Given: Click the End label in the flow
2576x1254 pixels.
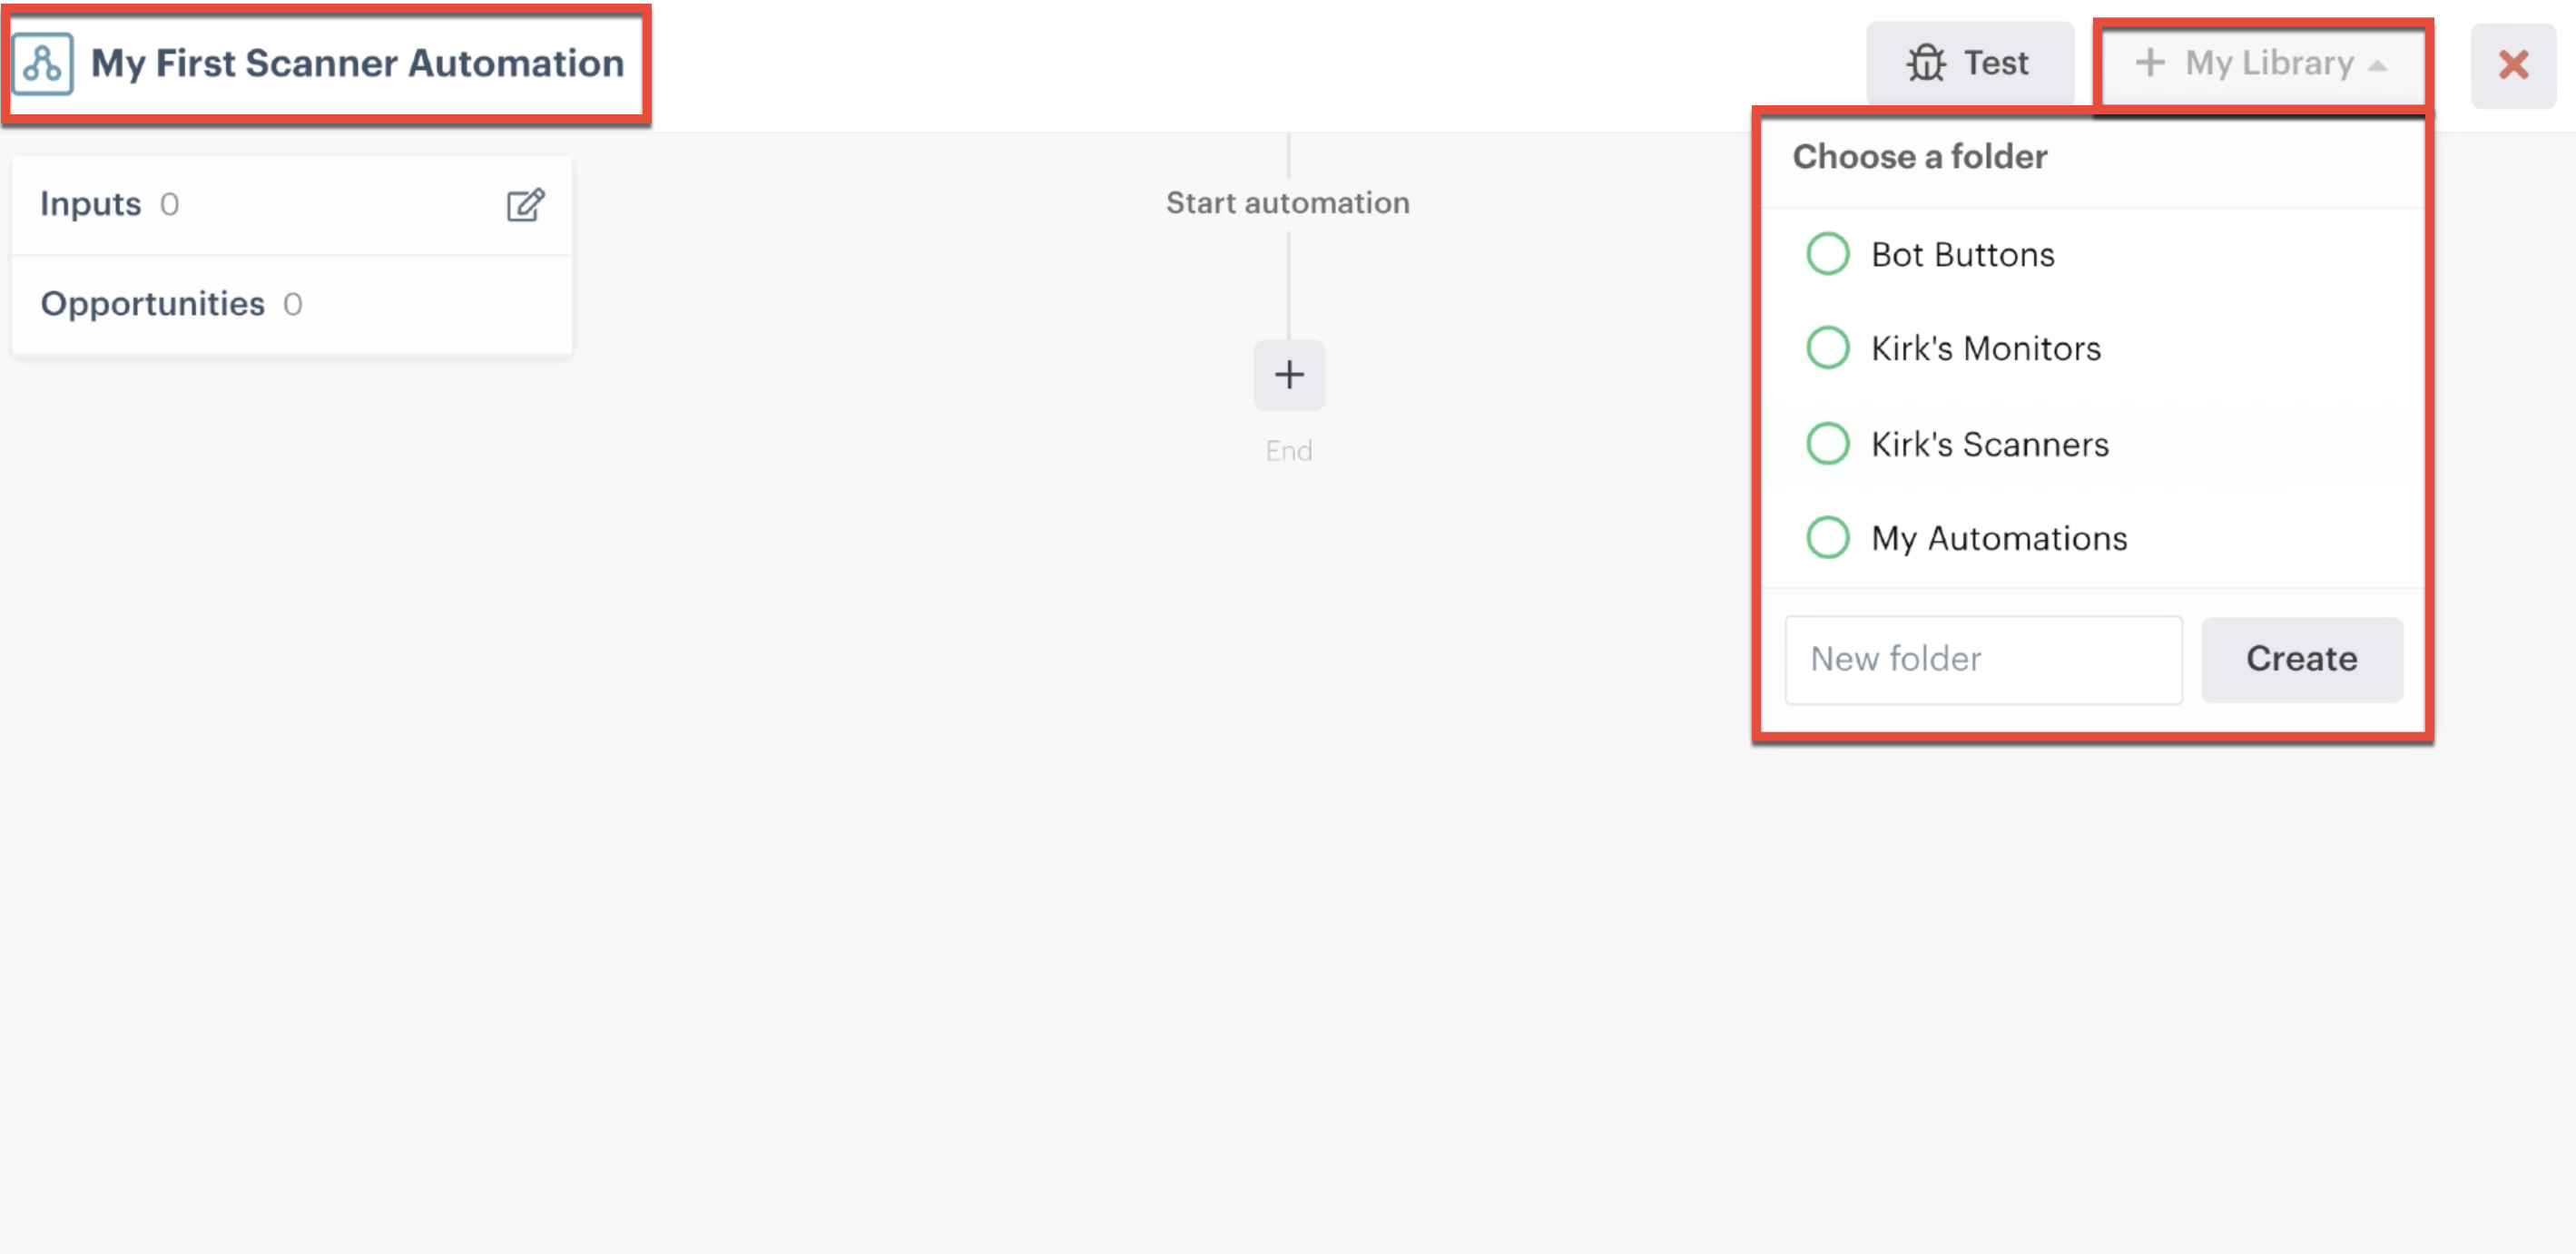Looking at the screenshot, I should (x=1289, y=451).
